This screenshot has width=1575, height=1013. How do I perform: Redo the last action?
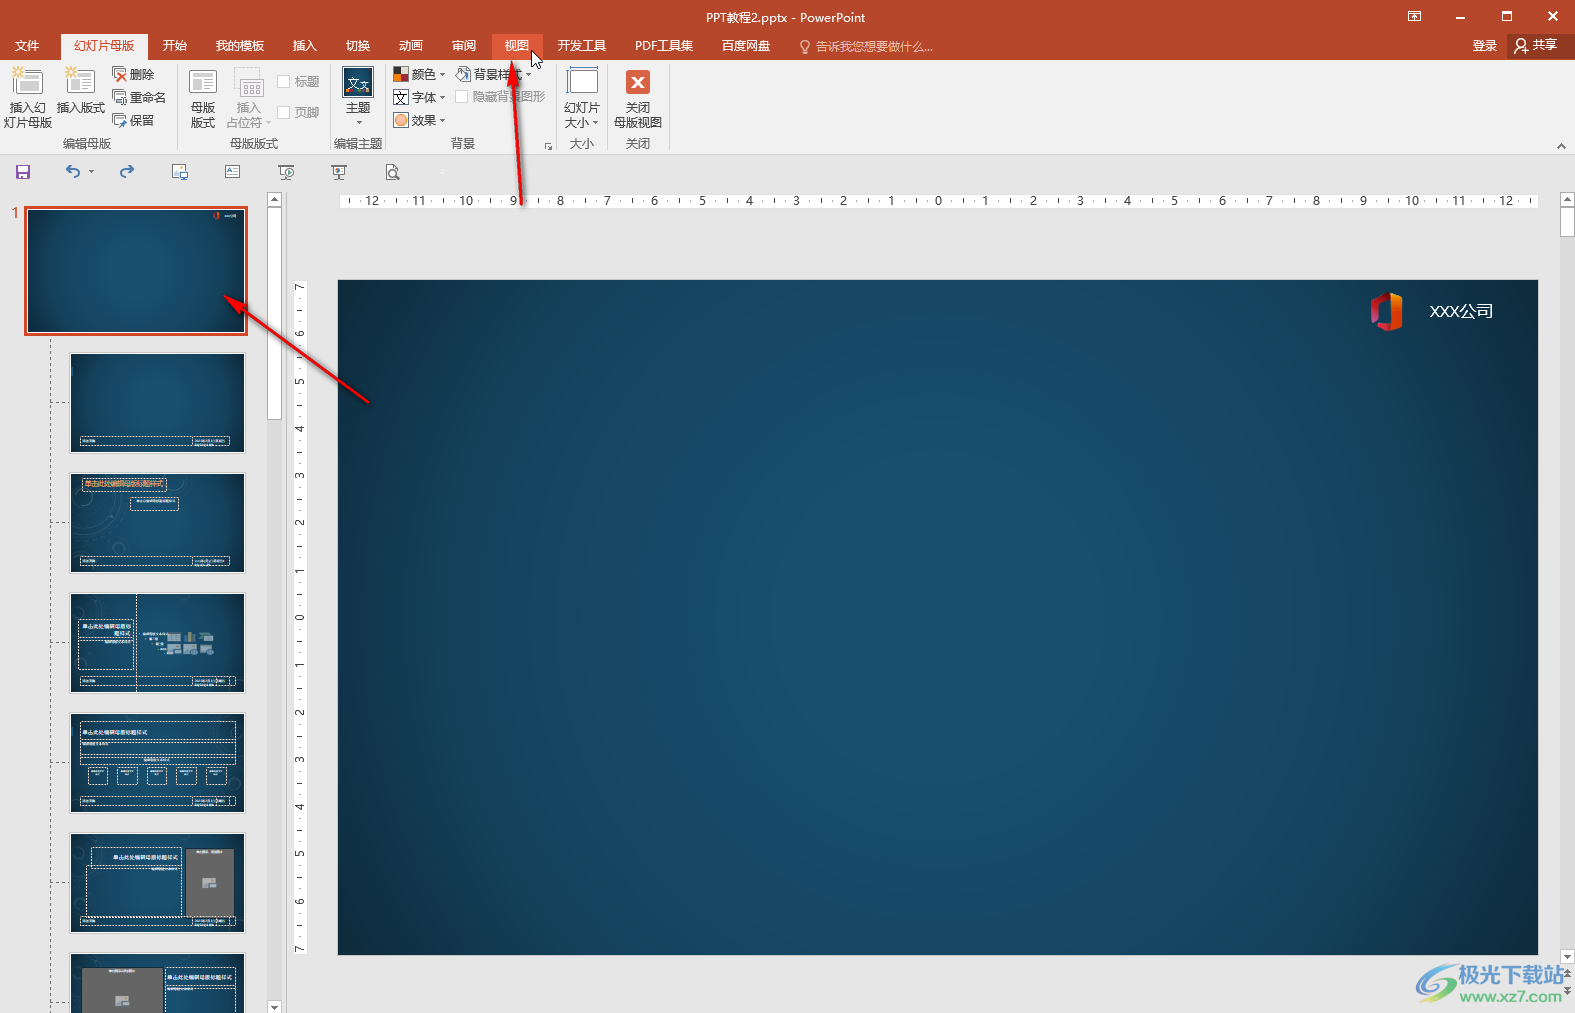click(x=127, y=172)
